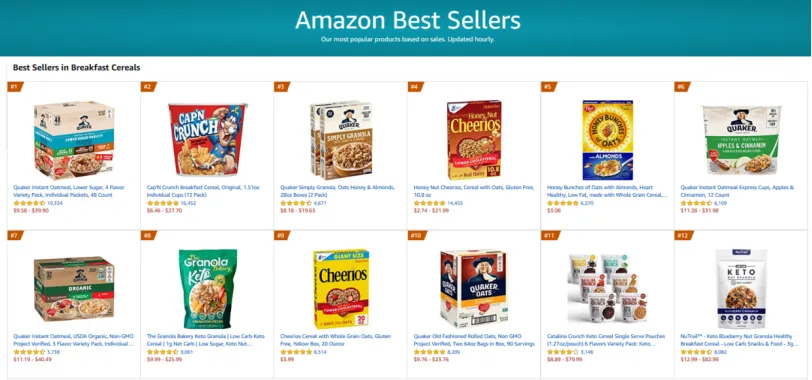Open the yellow Cheerios Giant Size box image

(x=341, y=289)
